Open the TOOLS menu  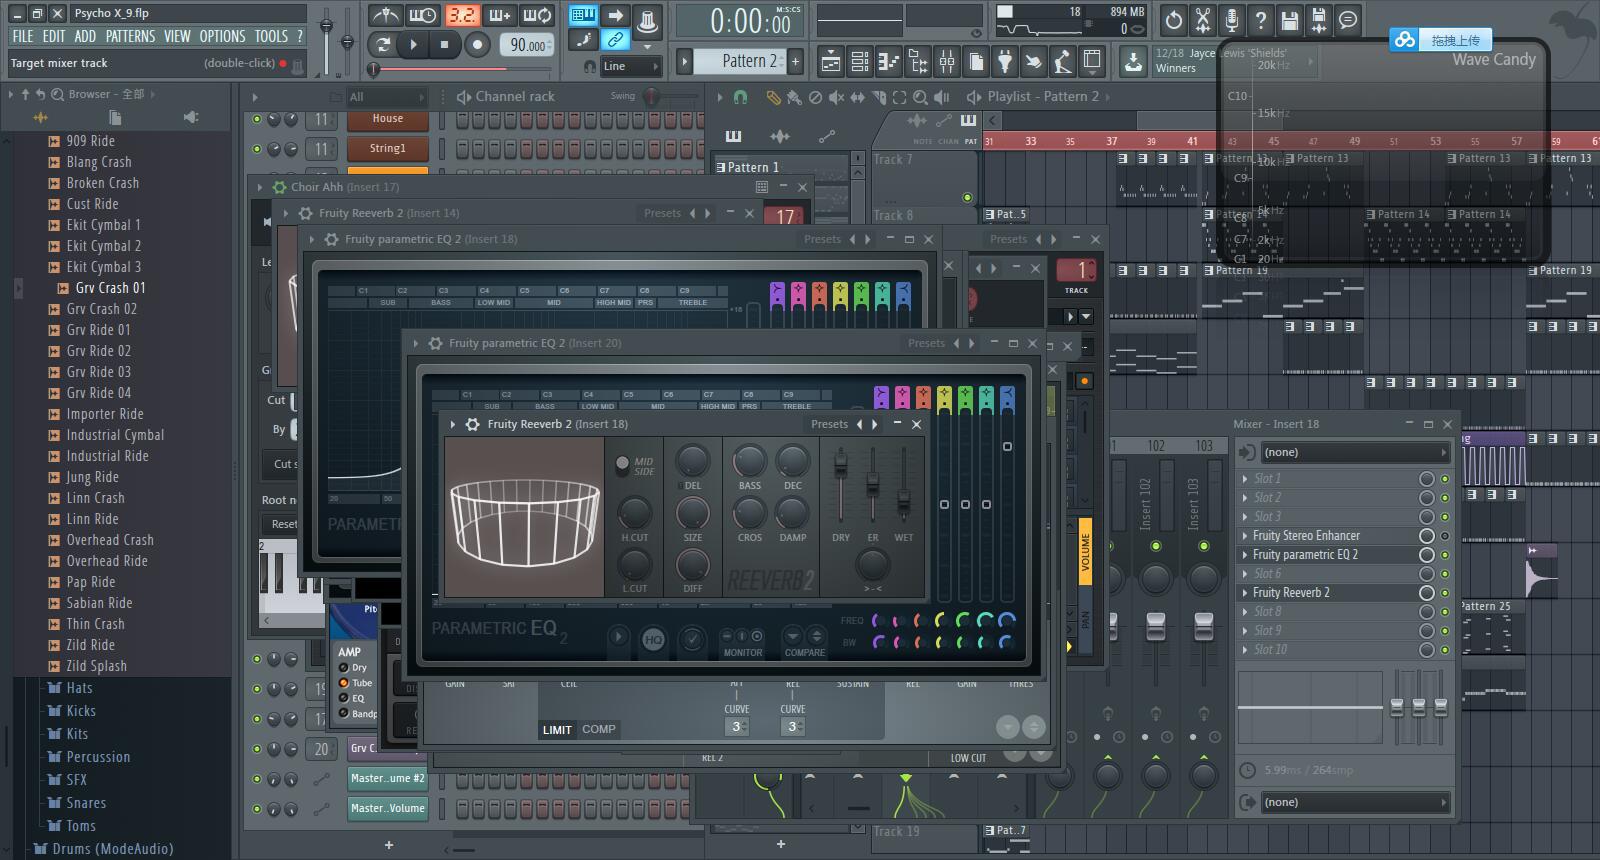[271, 36]
